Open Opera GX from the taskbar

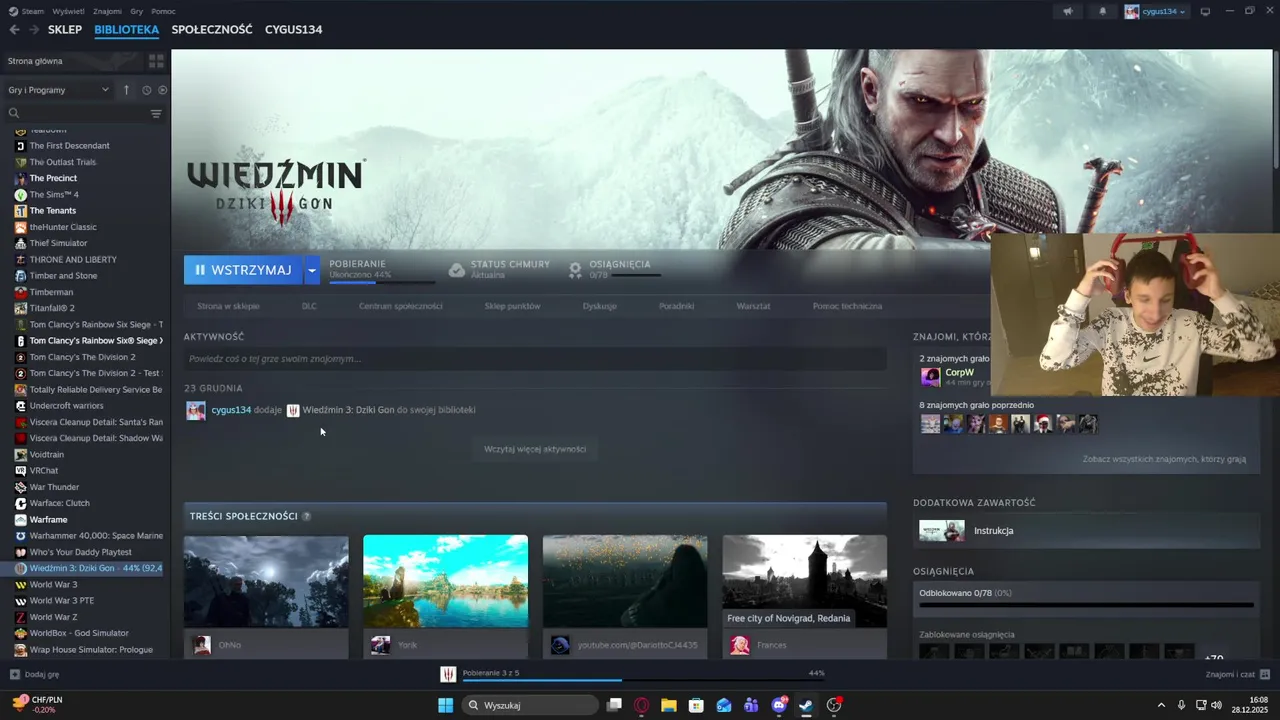tap(642, 705)
